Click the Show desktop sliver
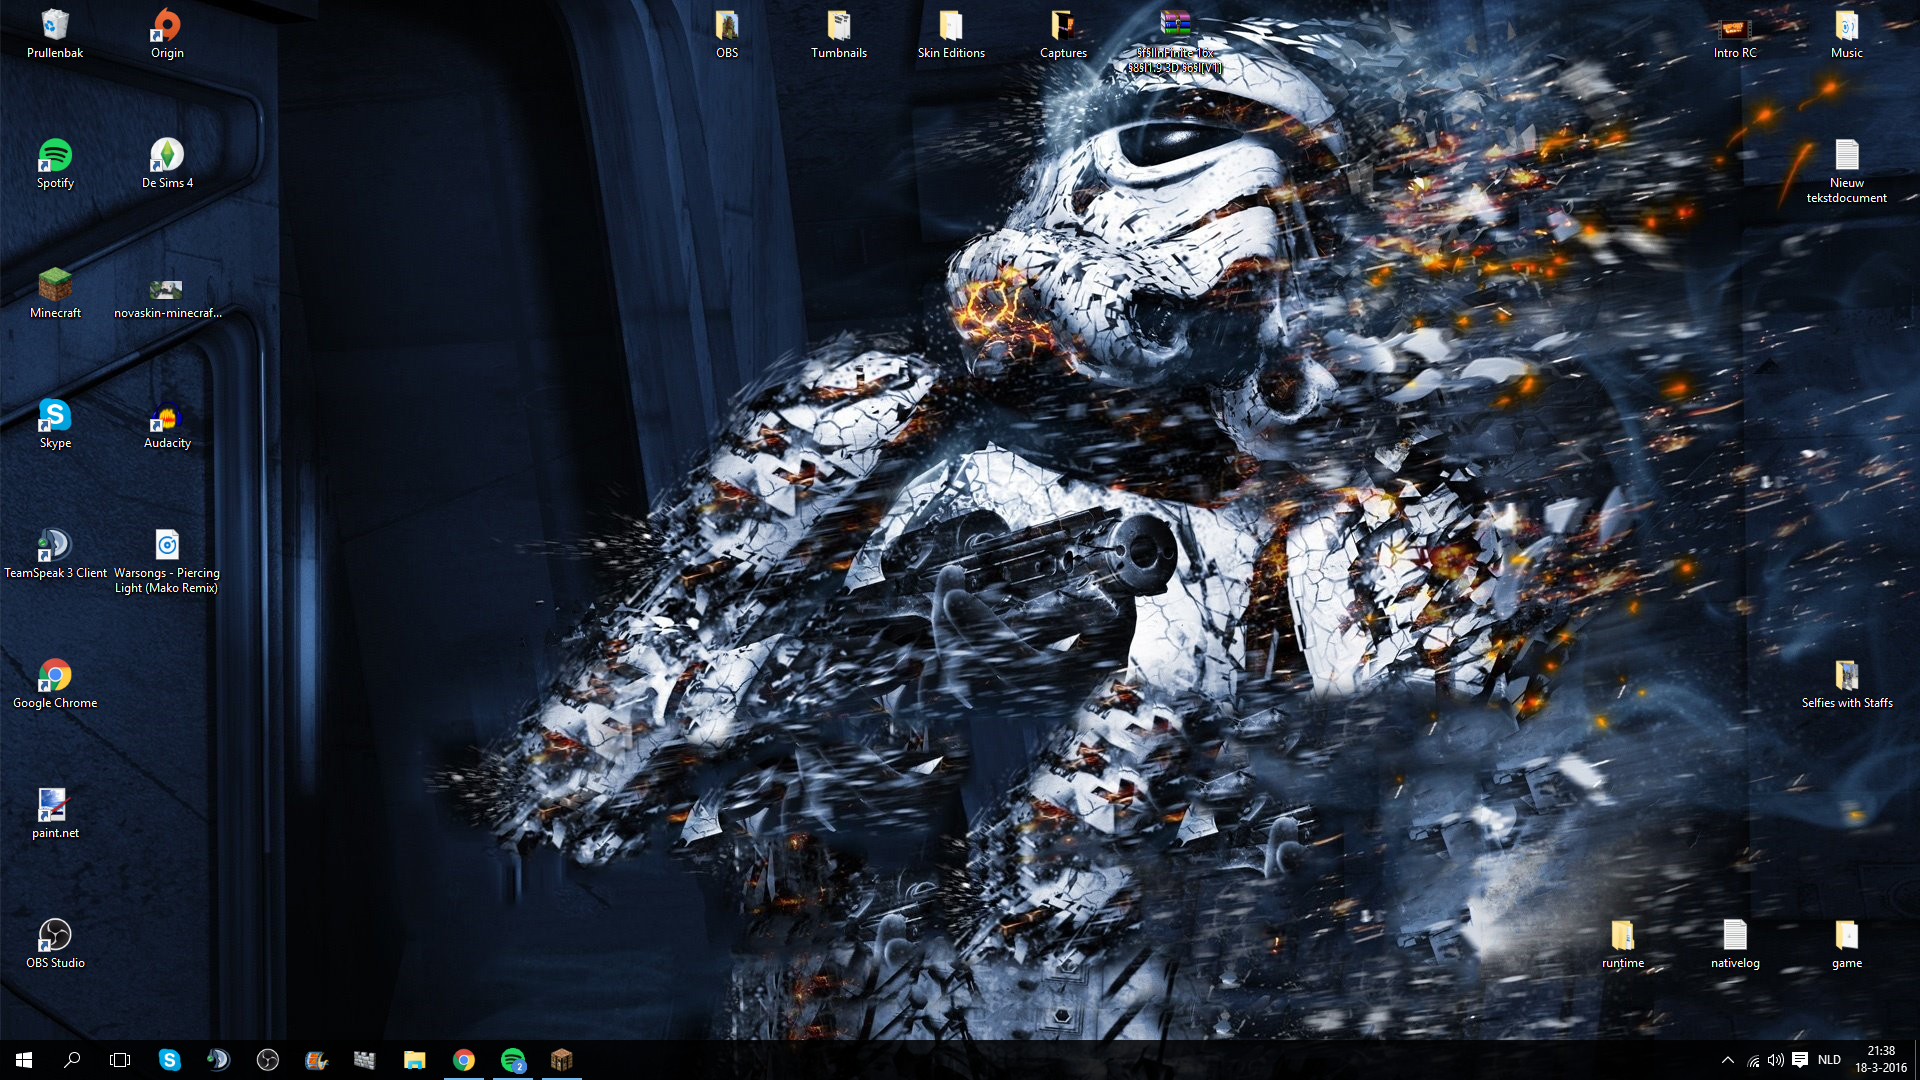This screenshot has height=1080, width=1920. tap(1917, 1060)
